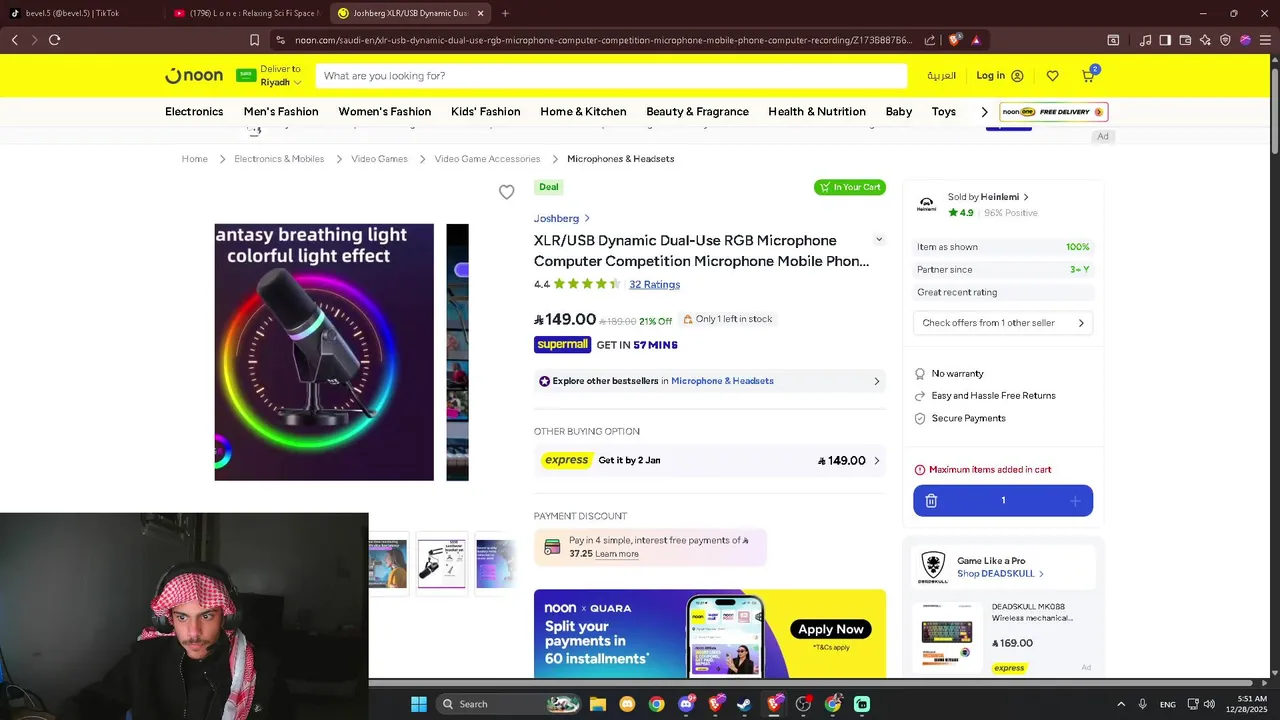Click Shop DEADSKULL link
Image resolution: width=1280 pixels, height=720 pixels.
point(1000,574)
